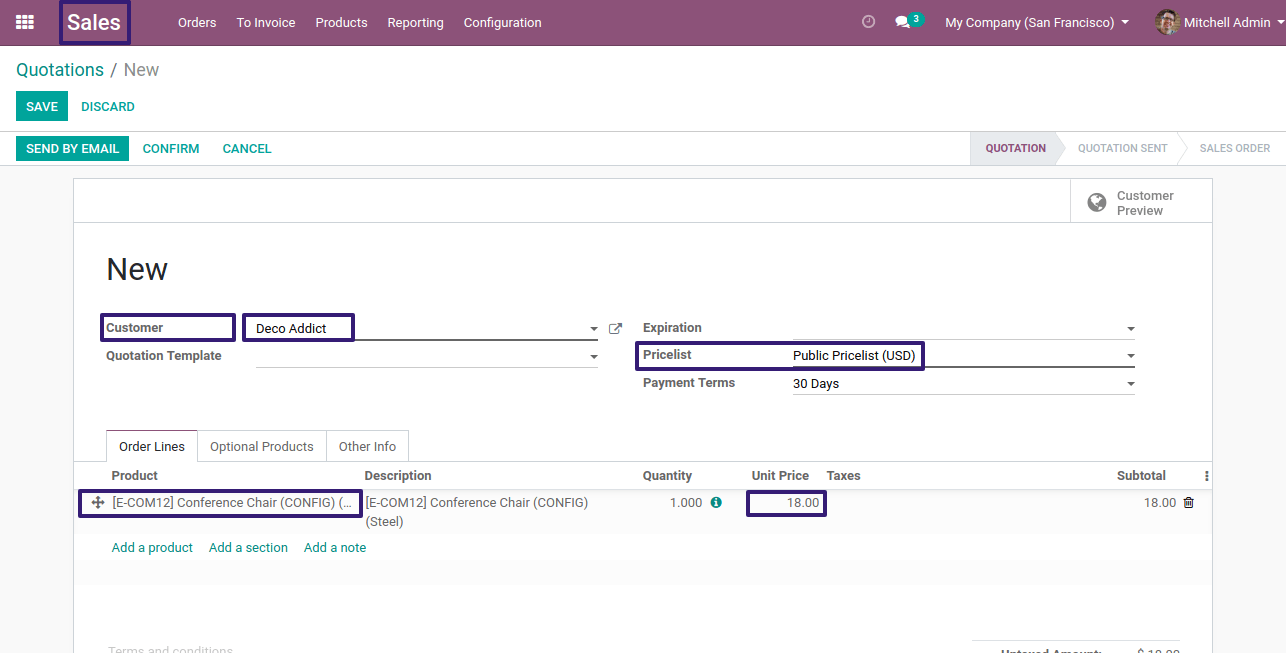
Task: Open the company switcher My Company (San Francisco)
Action: pos(1037,22)
